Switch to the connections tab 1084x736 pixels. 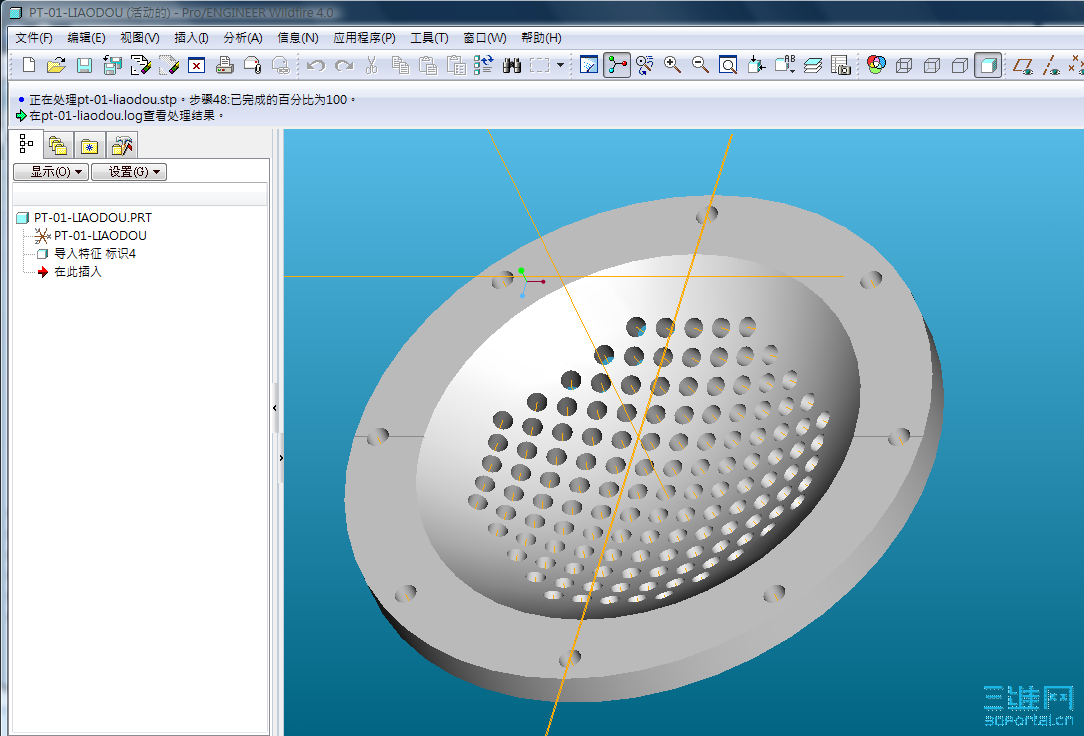(x=122, y=146)
